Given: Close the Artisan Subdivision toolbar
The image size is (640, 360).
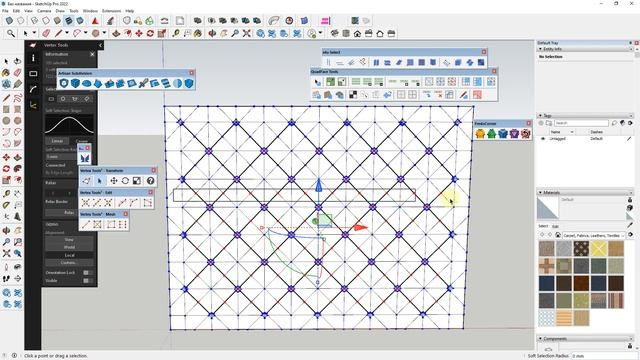Looking at the screenshot, I should [x=191, y=73].
